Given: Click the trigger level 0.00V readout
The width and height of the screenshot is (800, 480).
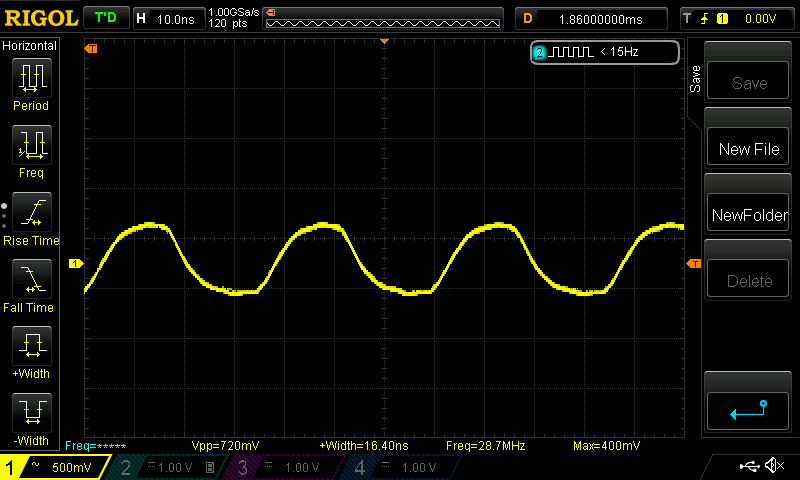Looking at the screenshot, I should [760, 19].
